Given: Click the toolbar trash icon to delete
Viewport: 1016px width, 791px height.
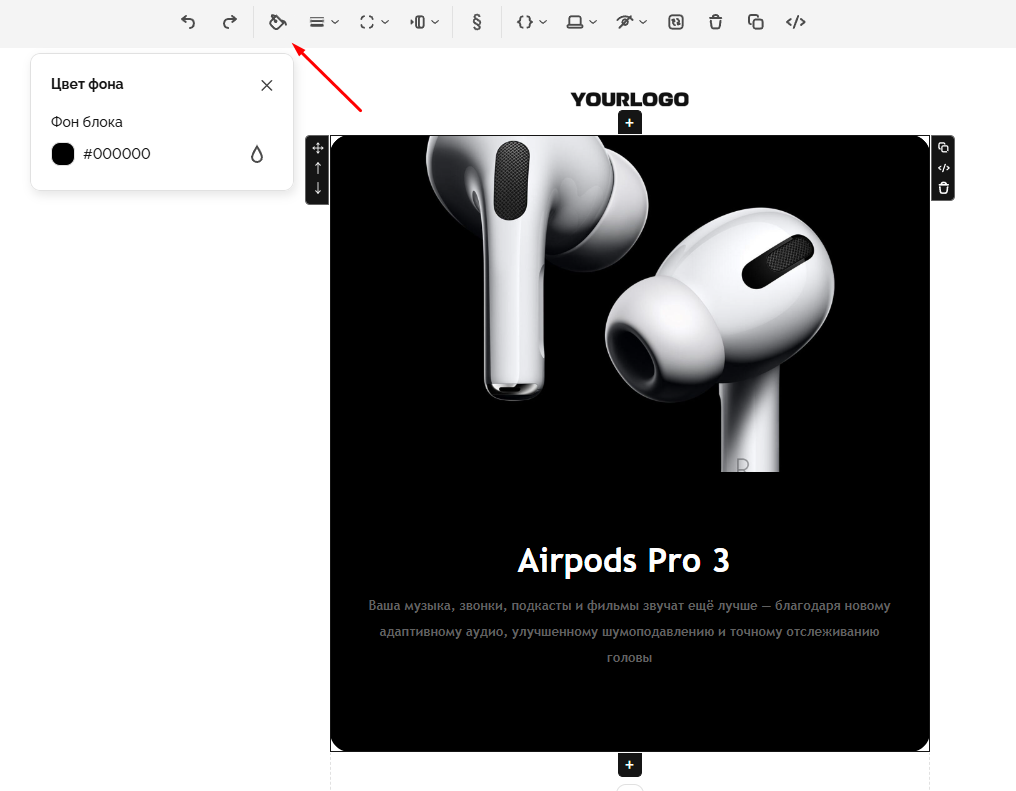Looking at the screenshot, I should (715, 22).
